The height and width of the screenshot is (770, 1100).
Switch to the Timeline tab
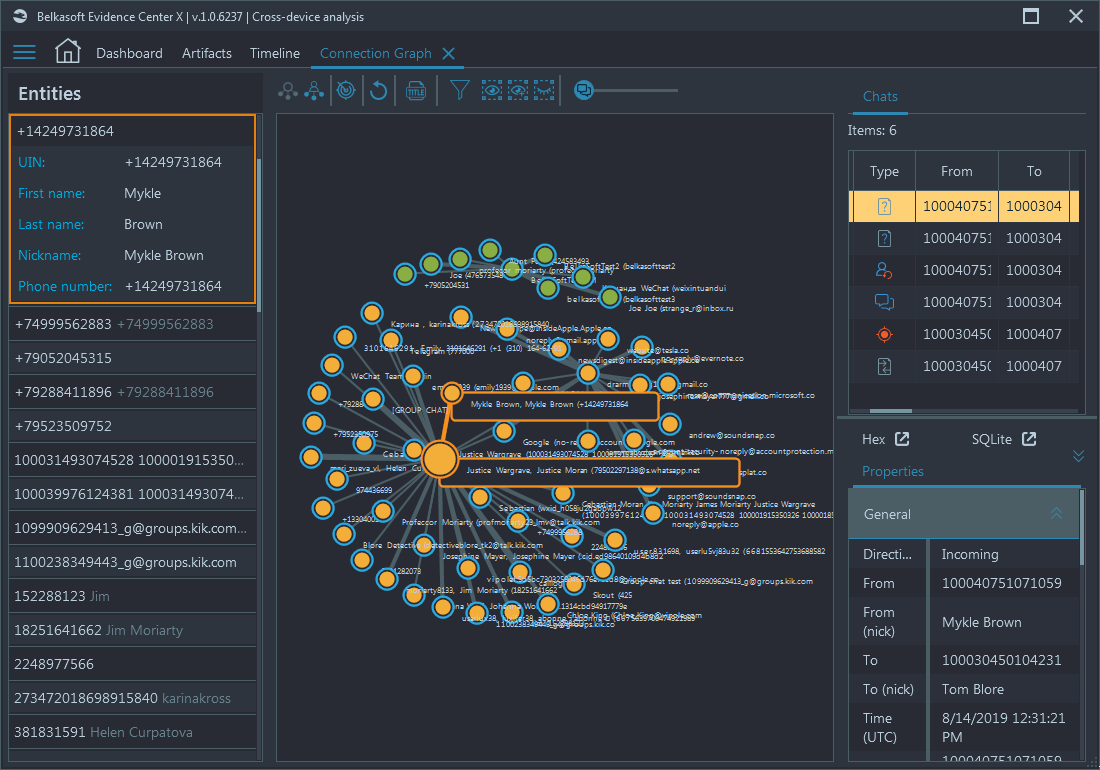pyautogui.click(x=275, y=53)
